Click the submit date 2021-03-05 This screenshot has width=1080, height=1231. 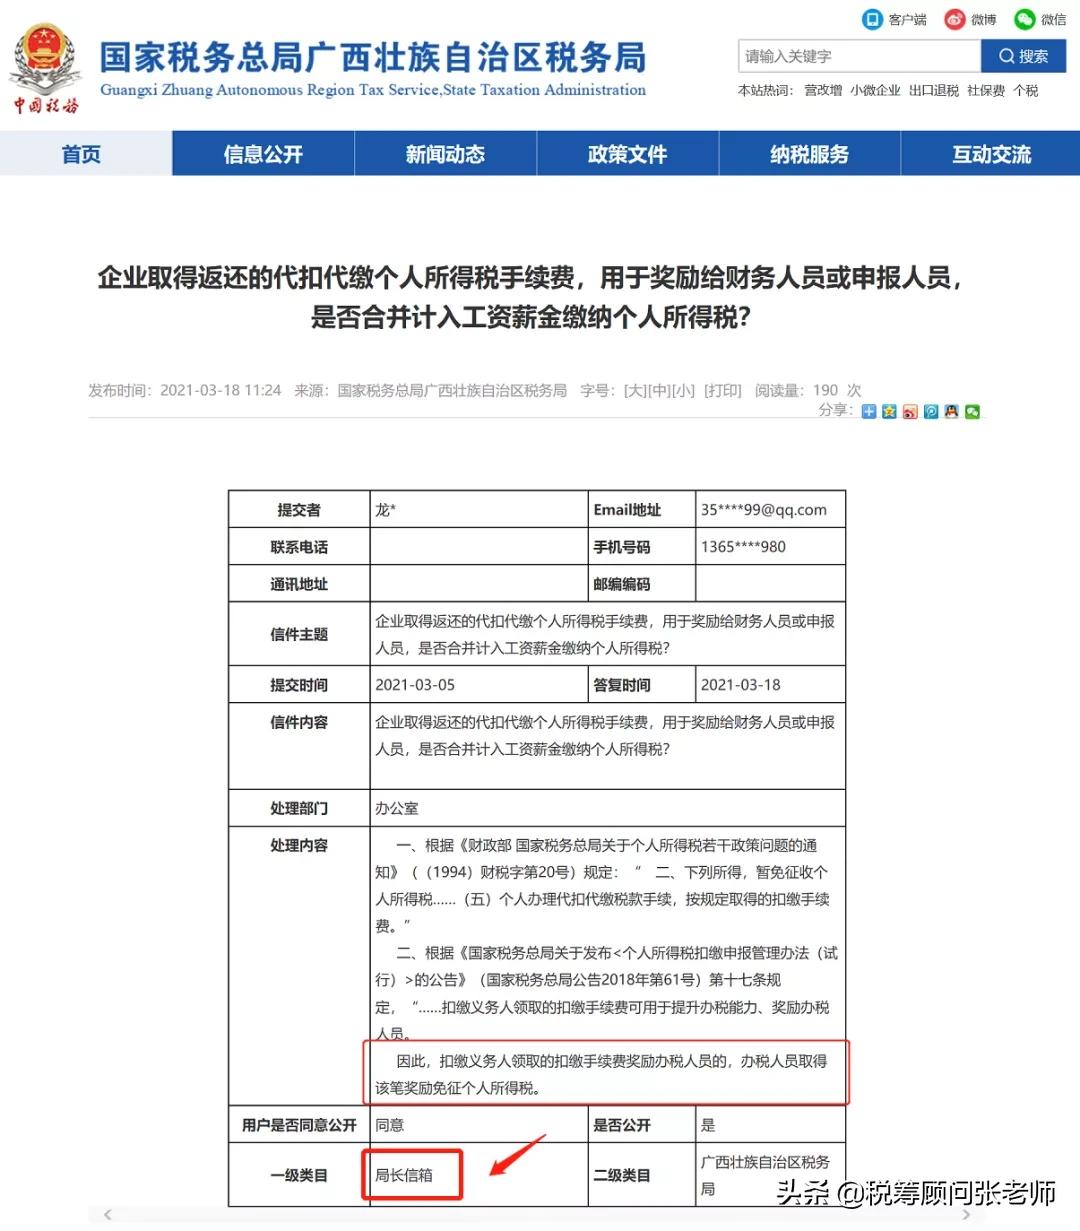point(415,684)
